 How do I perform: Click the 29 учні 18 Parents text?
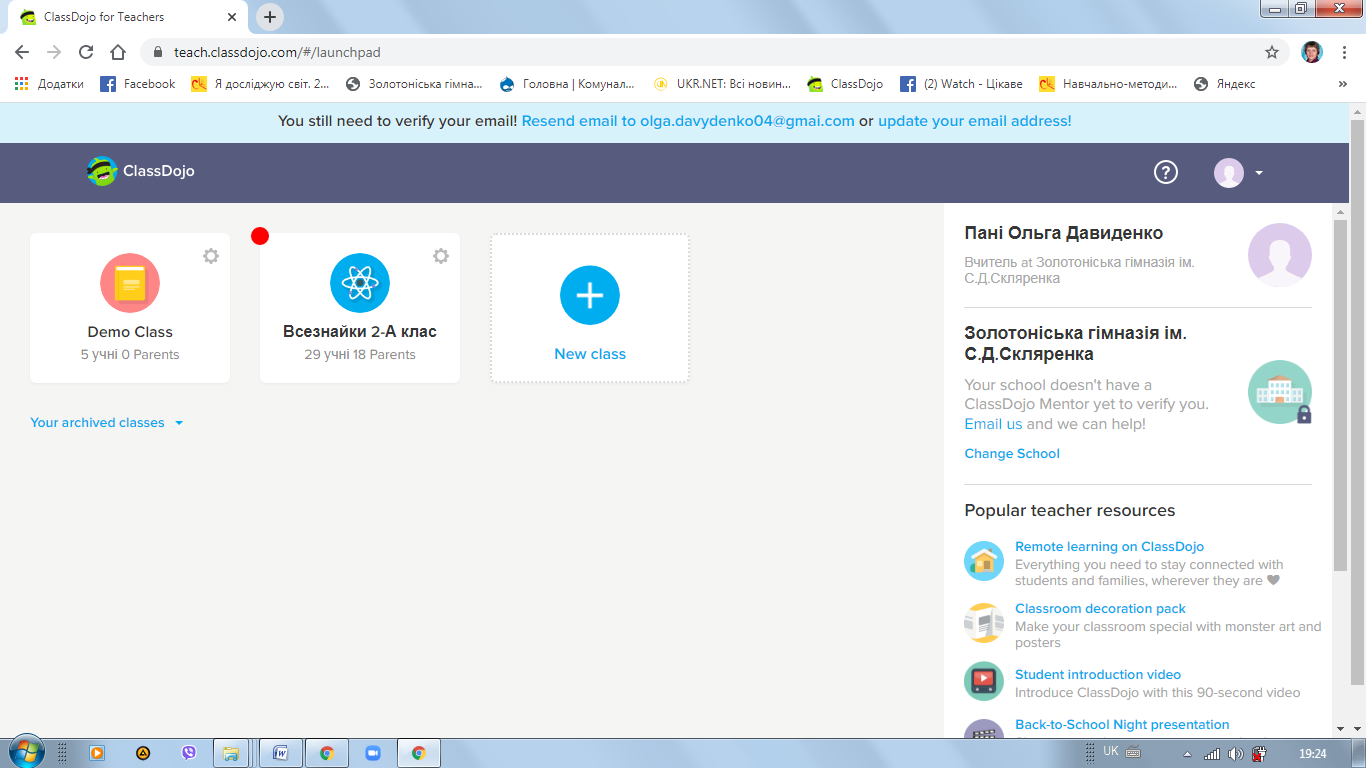[x=360, y=355]
